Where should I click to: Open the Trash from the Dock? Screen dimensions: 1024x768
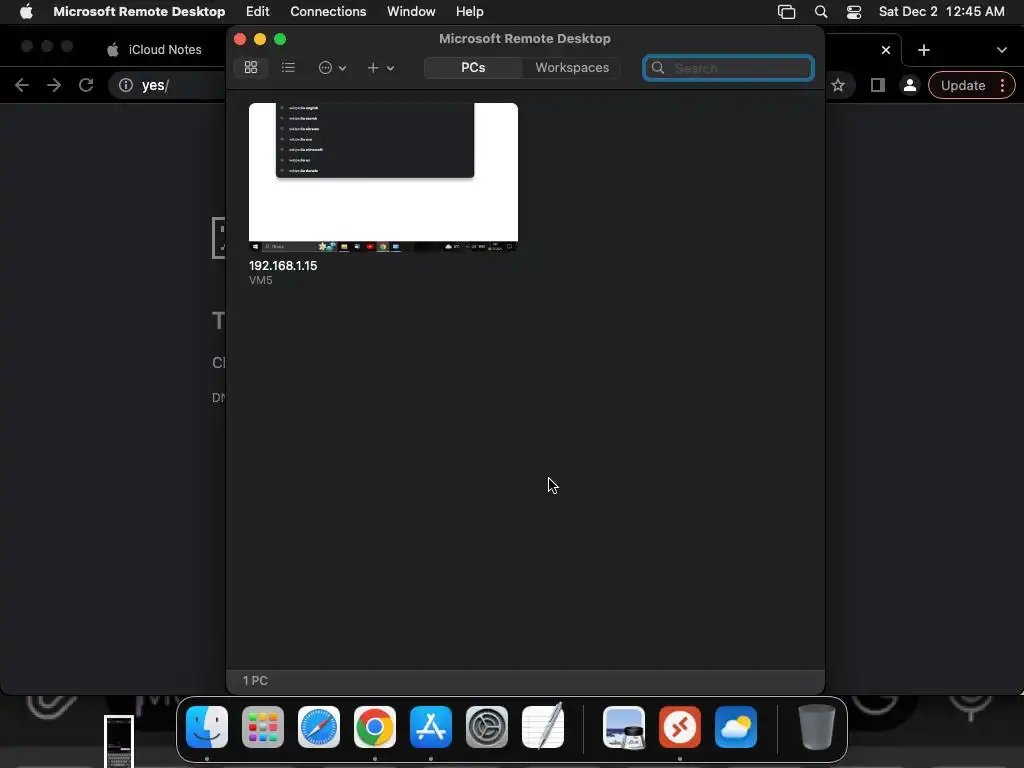(816, 727)
